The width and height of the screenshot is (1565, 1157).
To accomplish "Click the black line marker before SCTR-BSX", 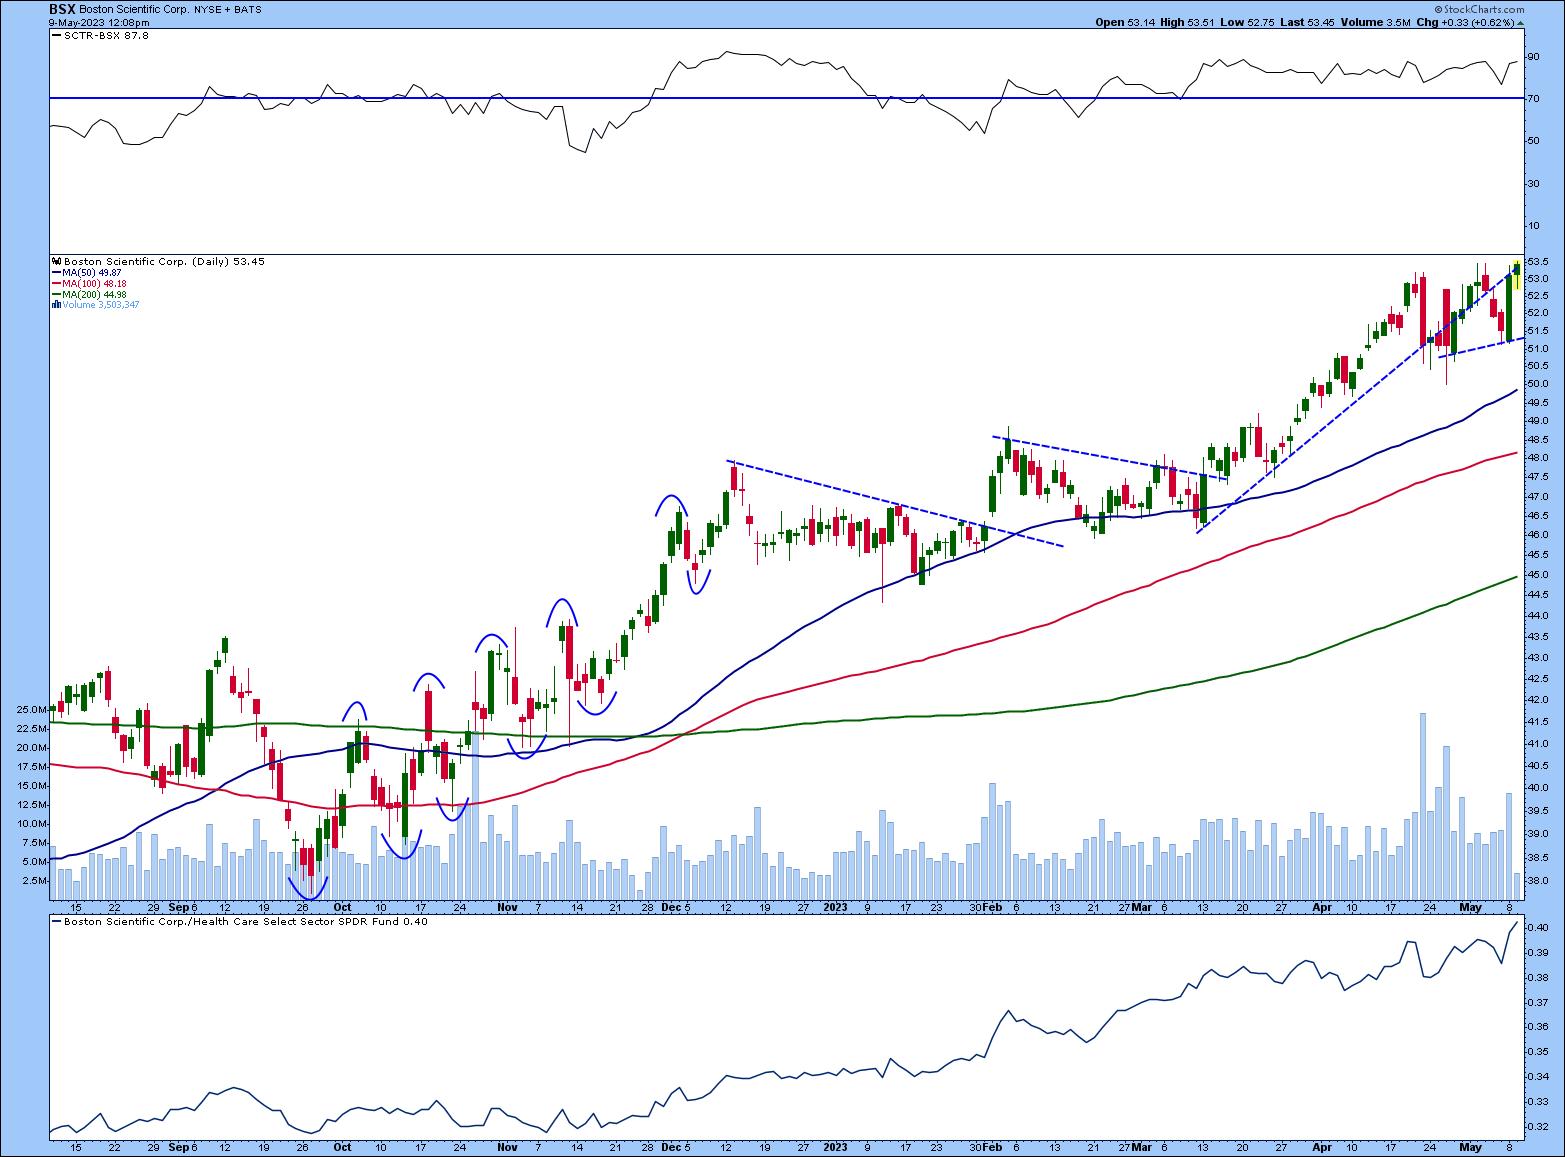I will (x=56, y=35).
